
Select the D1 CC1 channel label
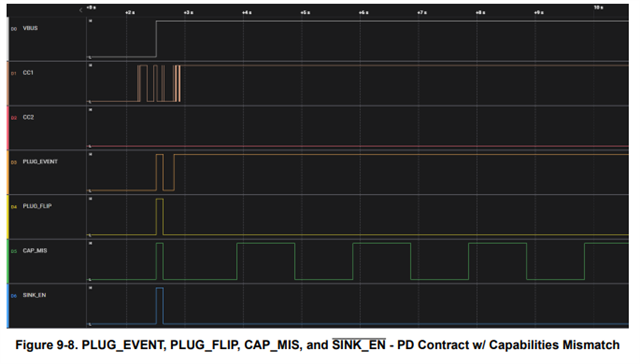tap(22, 73)
